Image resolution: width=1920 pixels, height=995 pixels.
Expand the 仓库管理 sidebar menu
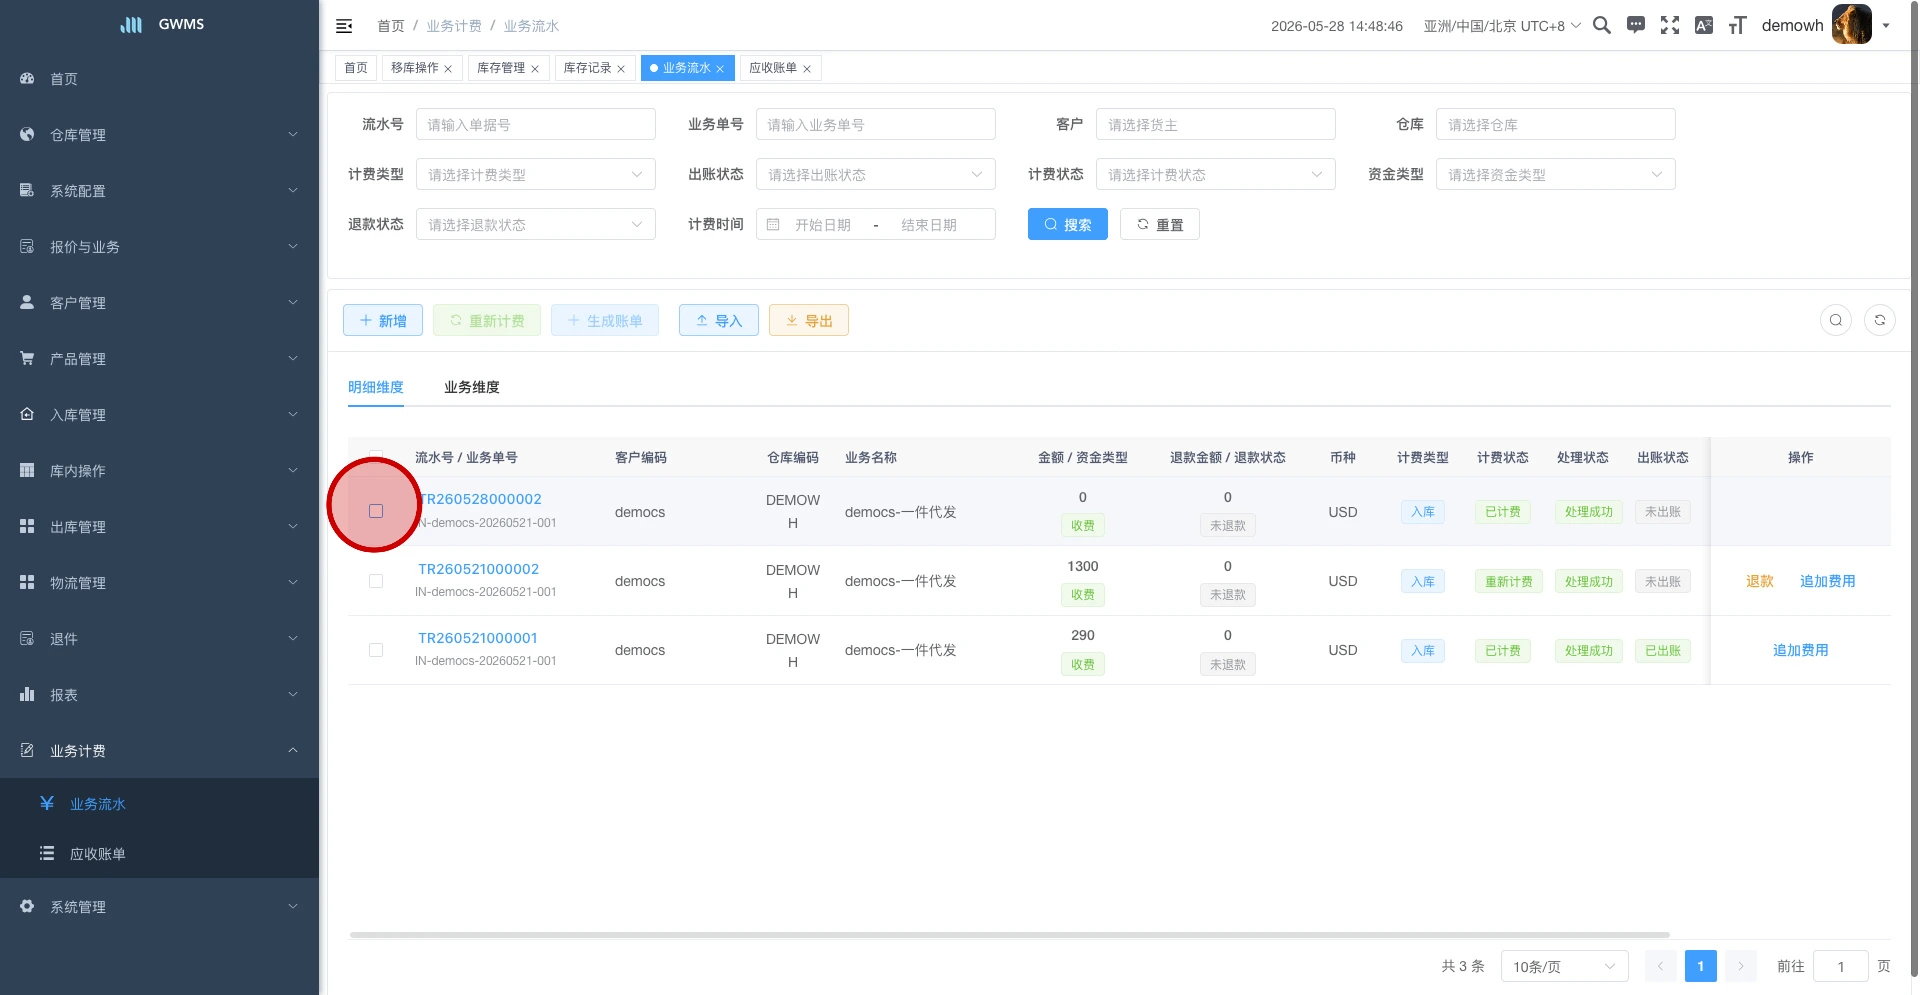pos(159,135)
